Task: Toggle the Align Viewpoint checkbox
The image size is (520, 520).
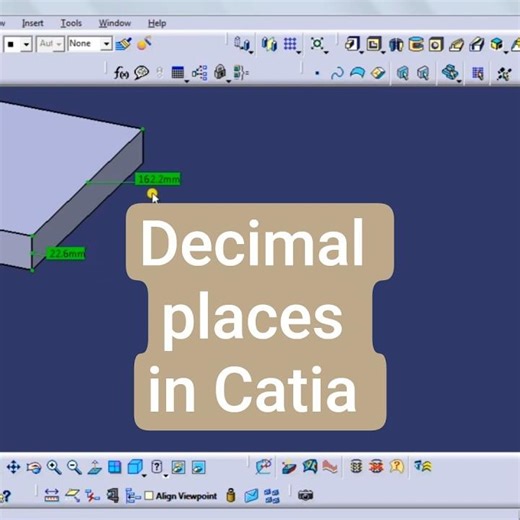Action: [149, 496]
